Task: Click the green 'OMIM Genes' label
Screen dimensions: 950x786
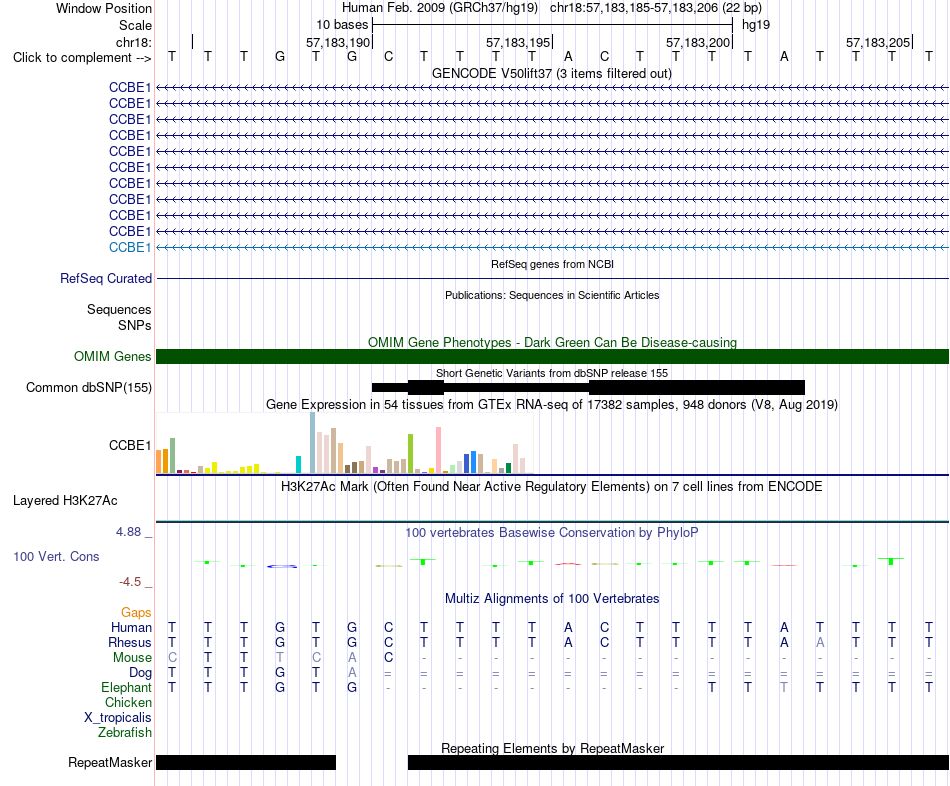Action: tap(112, 356)
